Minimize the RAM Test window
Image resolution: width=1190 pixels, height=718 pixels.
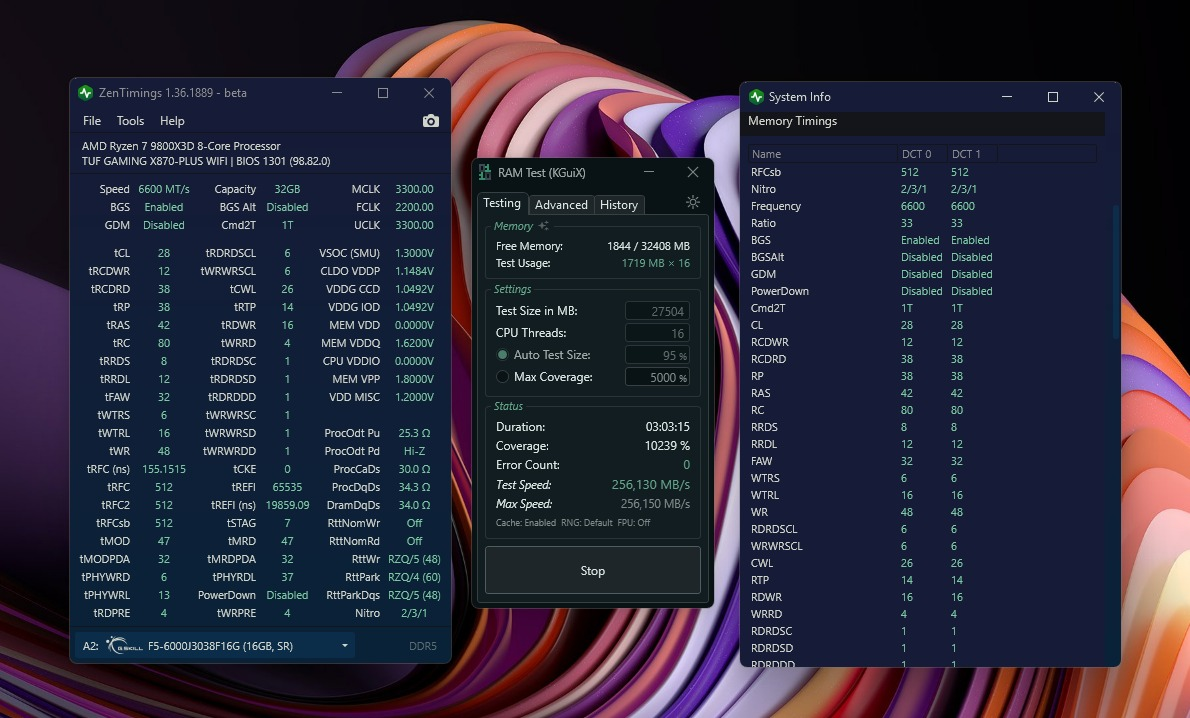[649, 172]
